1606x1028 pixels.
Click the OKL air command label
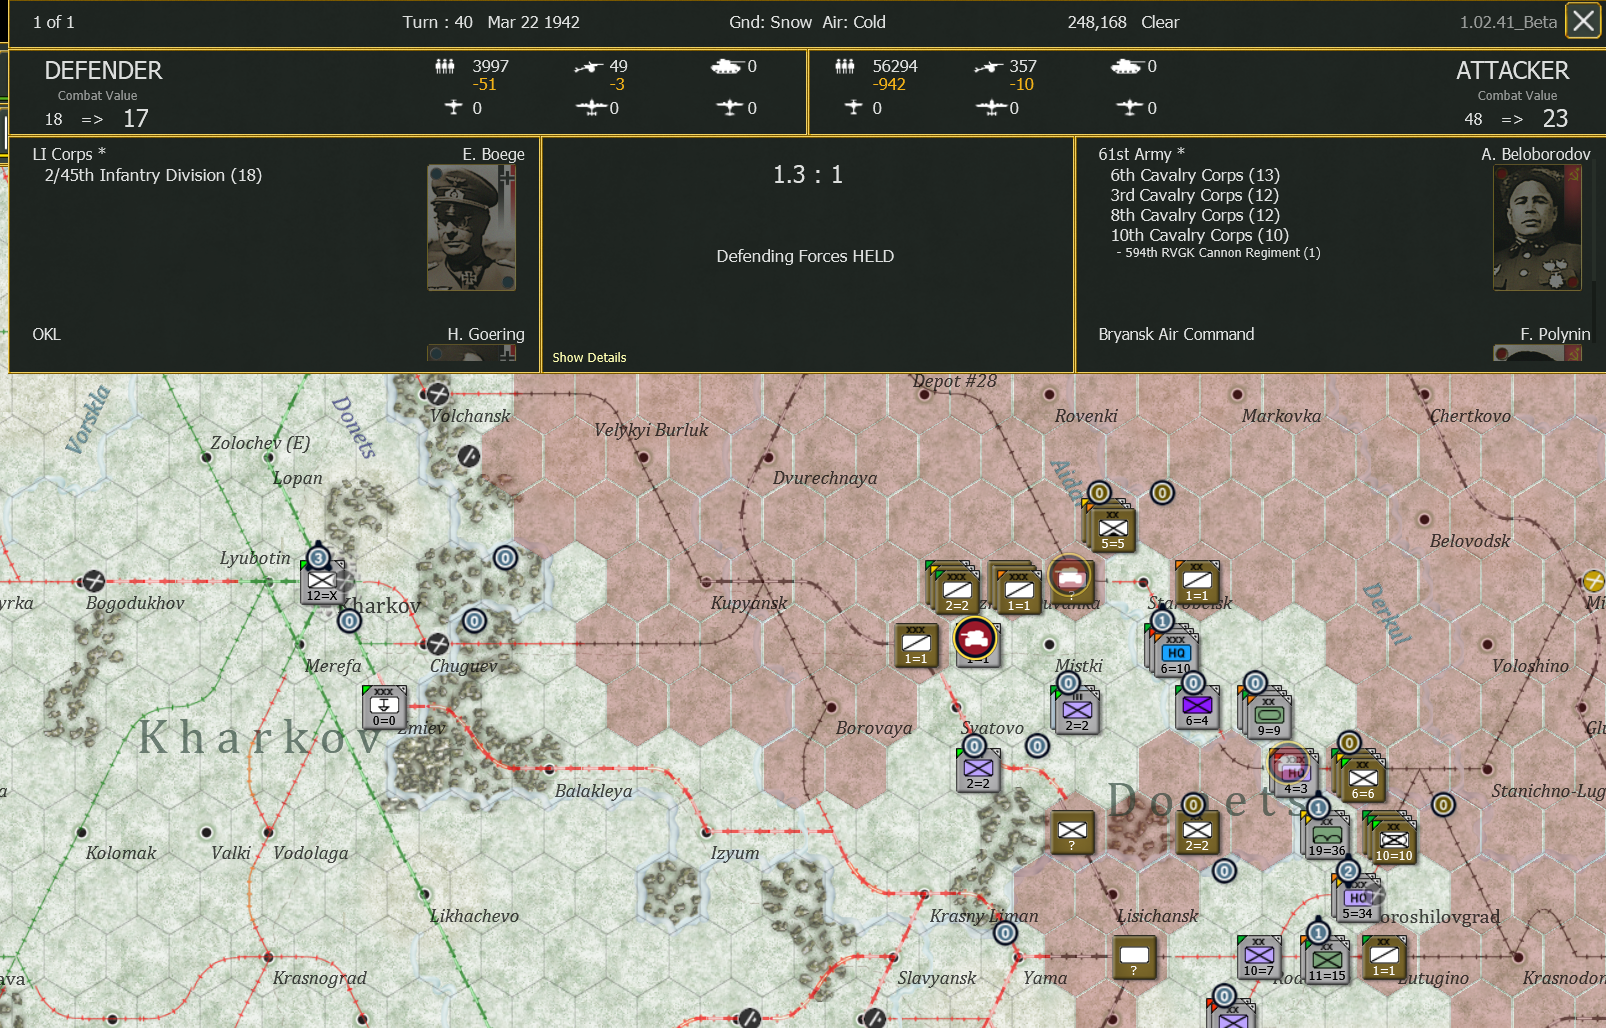coord(46,334)
